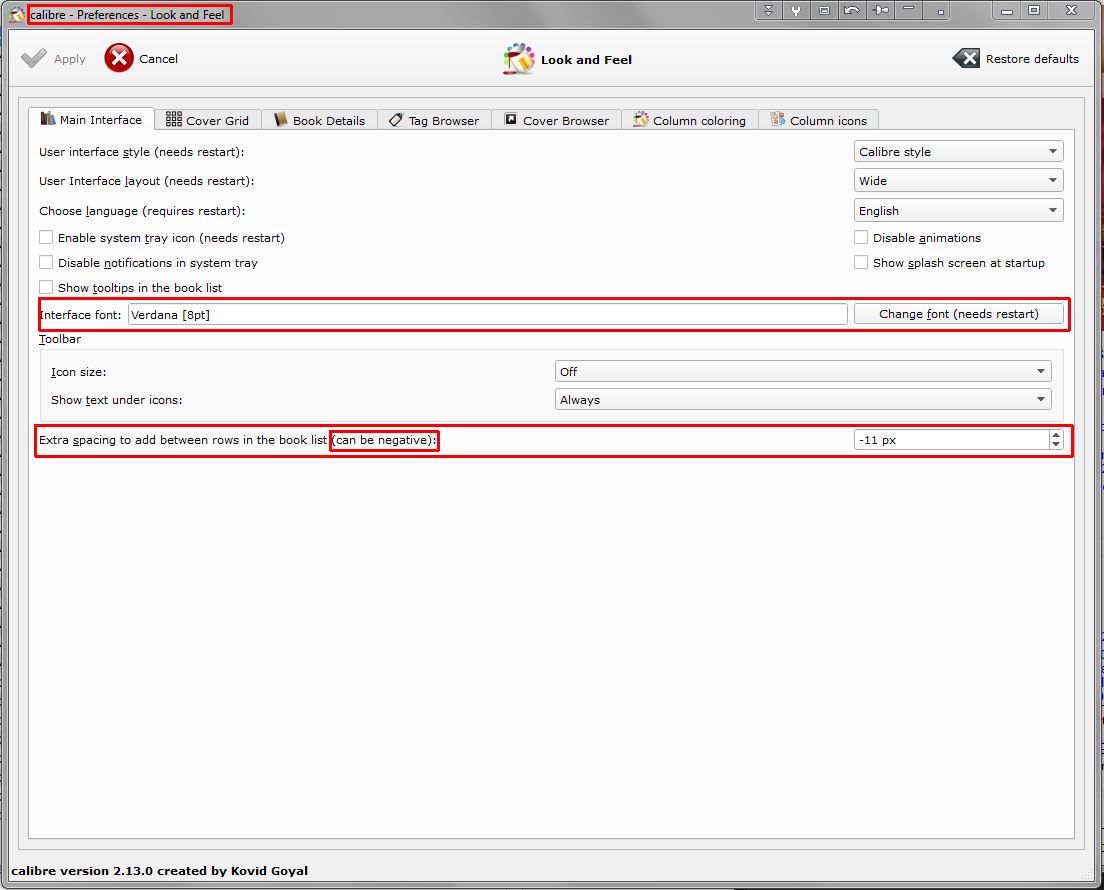Enable Show splash screen at startup

coord(860,262)
